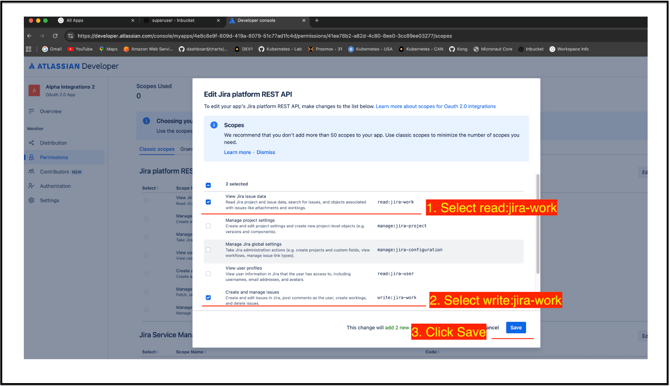Check the Manage project settings checkbox

[x=208, y=226]
